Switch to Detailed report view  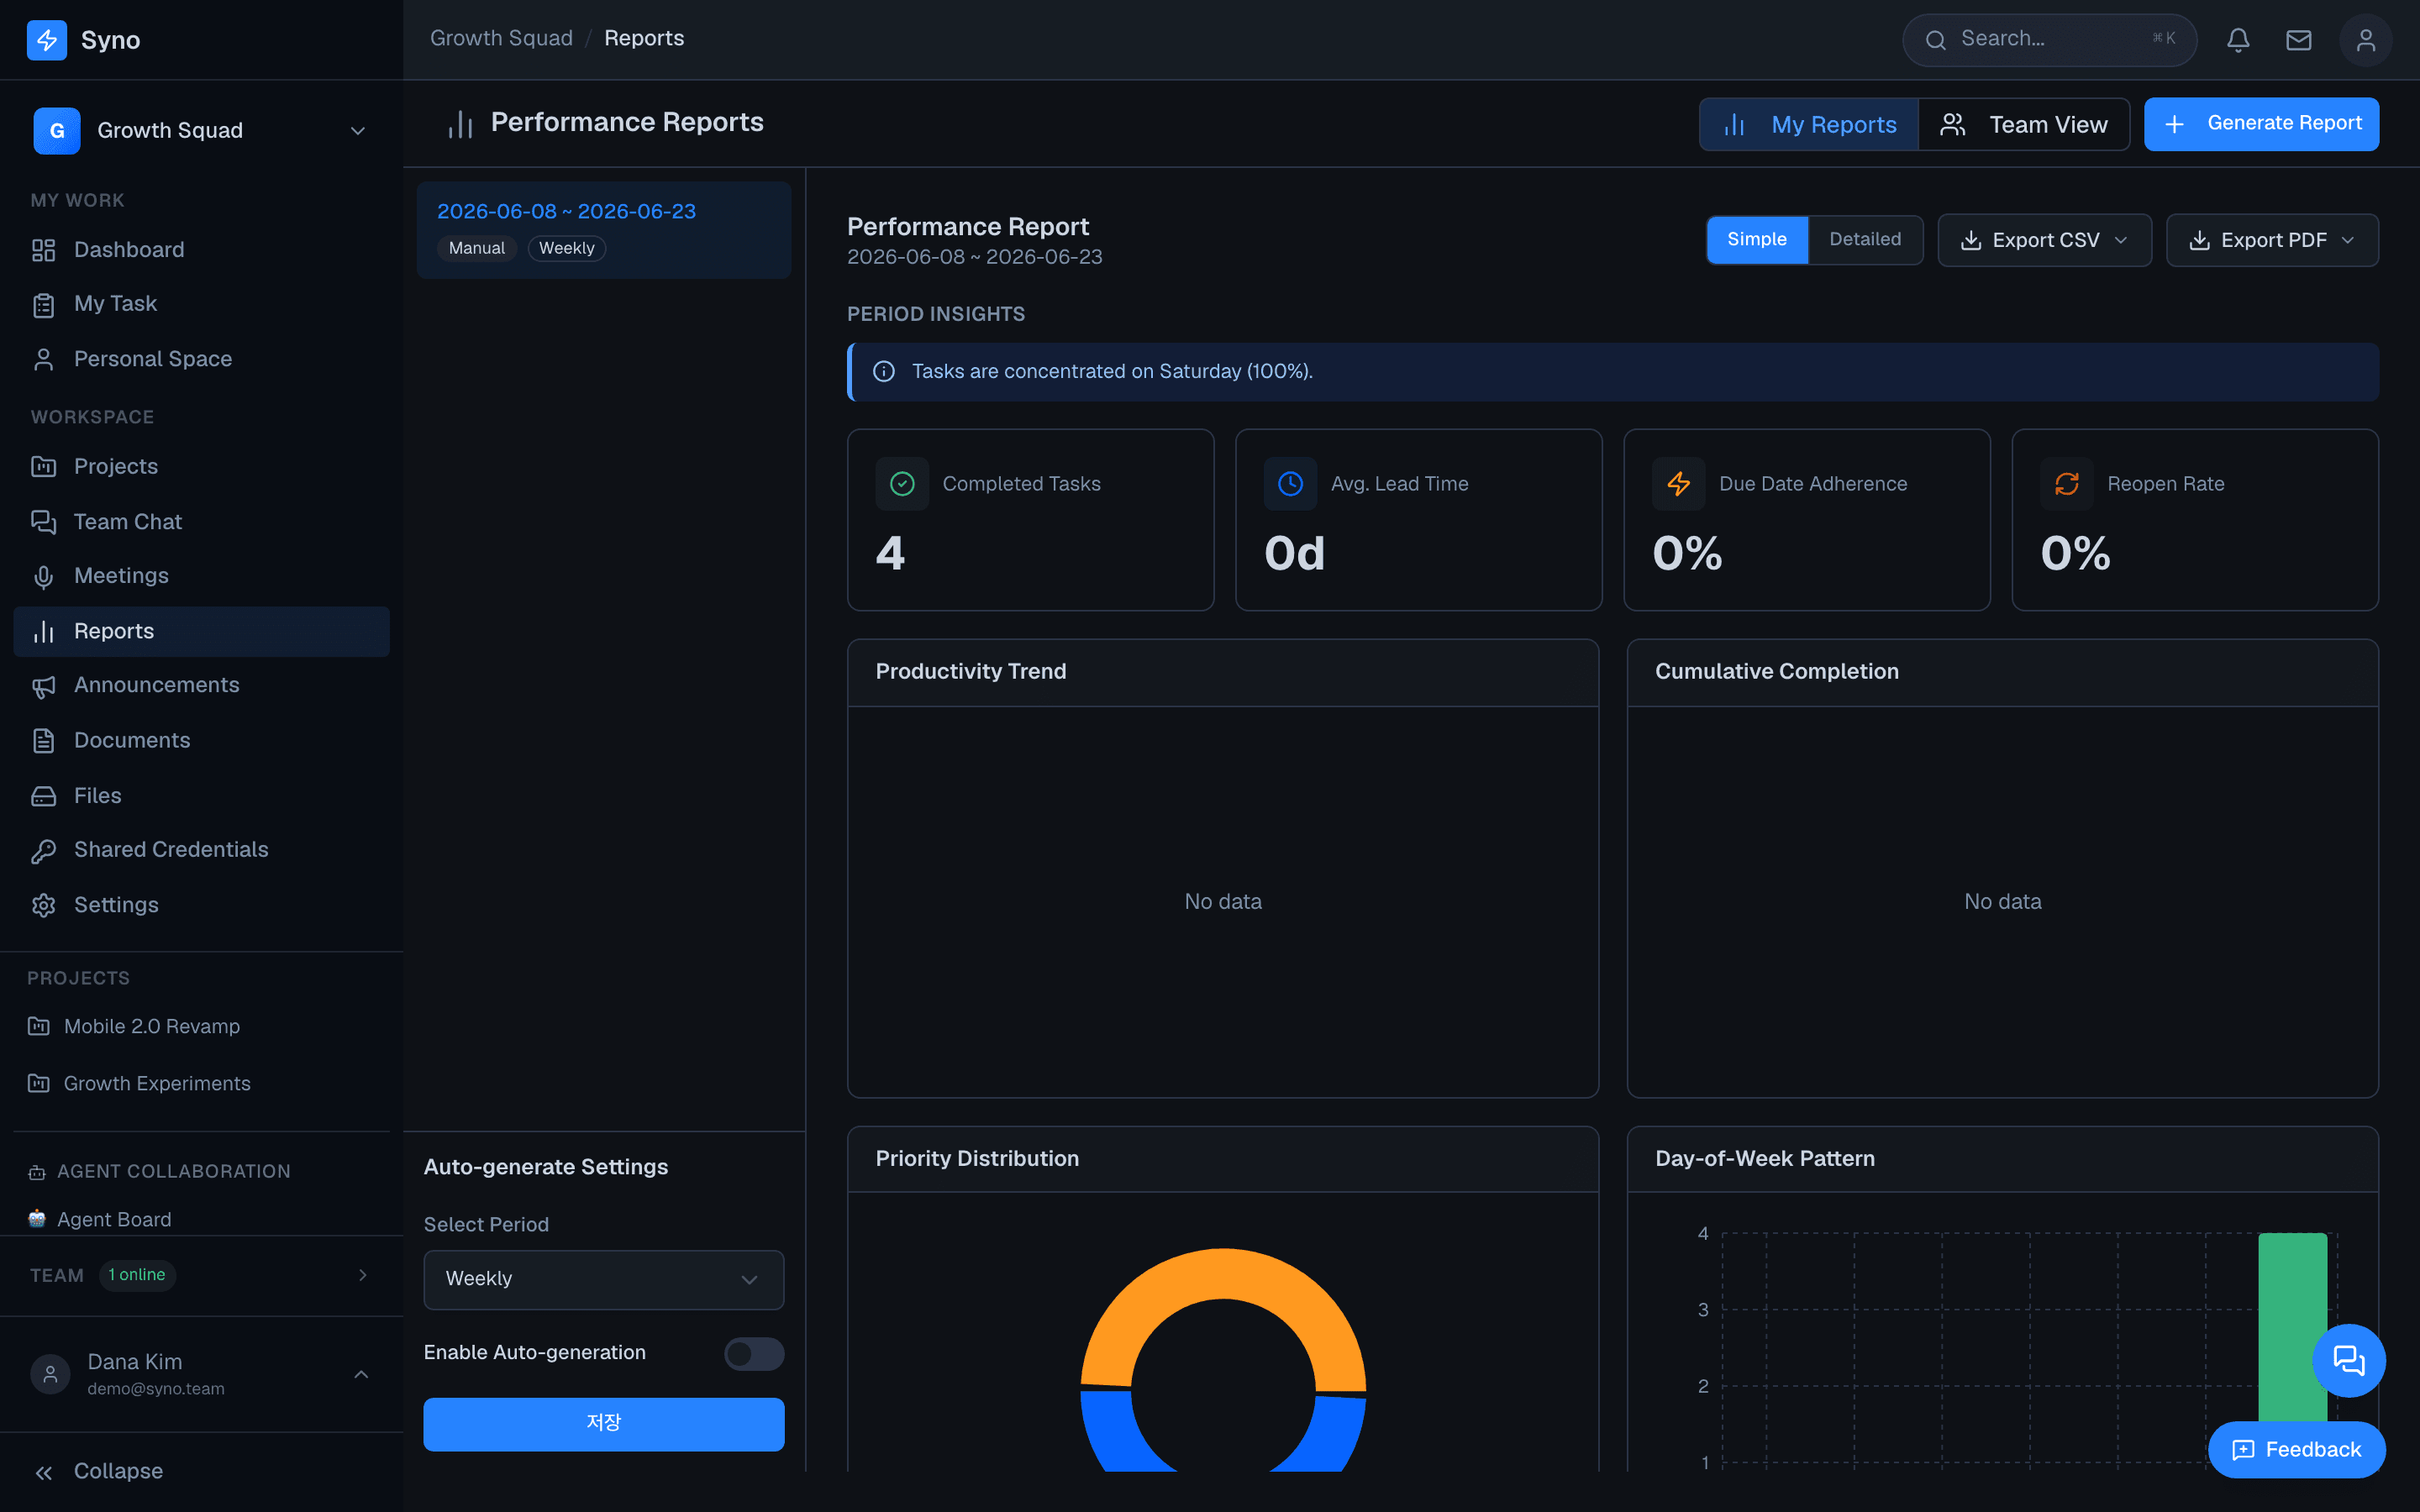[x=1865, y=240]
